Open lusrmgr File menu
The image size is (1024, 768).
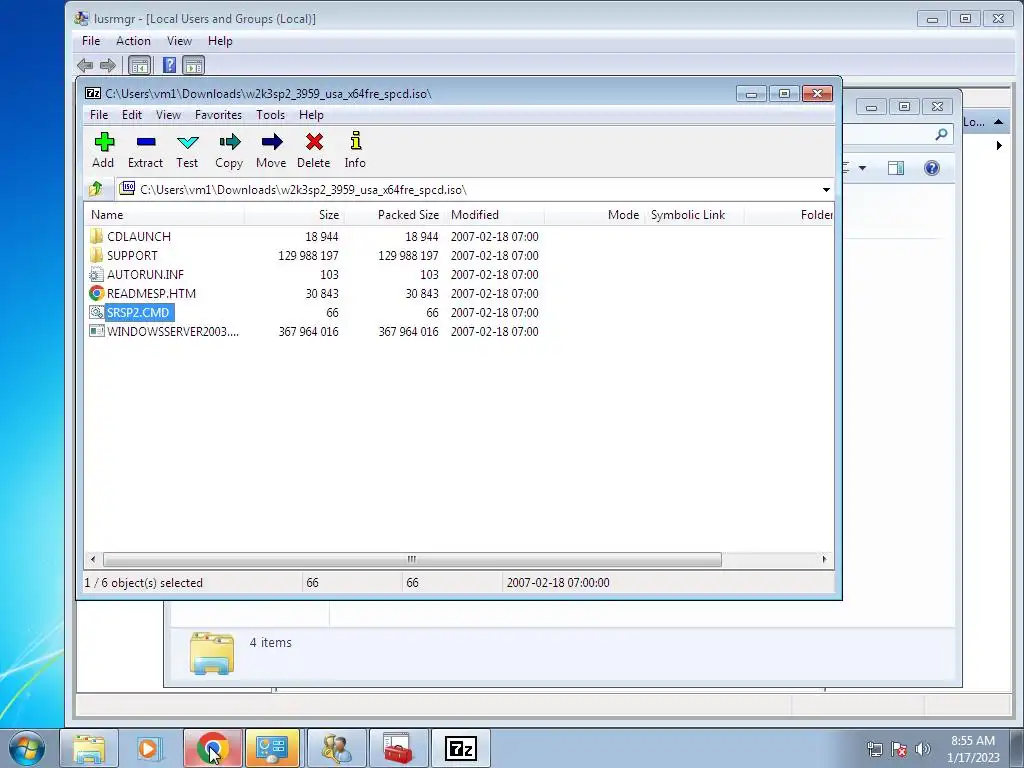pyautogui.click(x=91, y=40)
